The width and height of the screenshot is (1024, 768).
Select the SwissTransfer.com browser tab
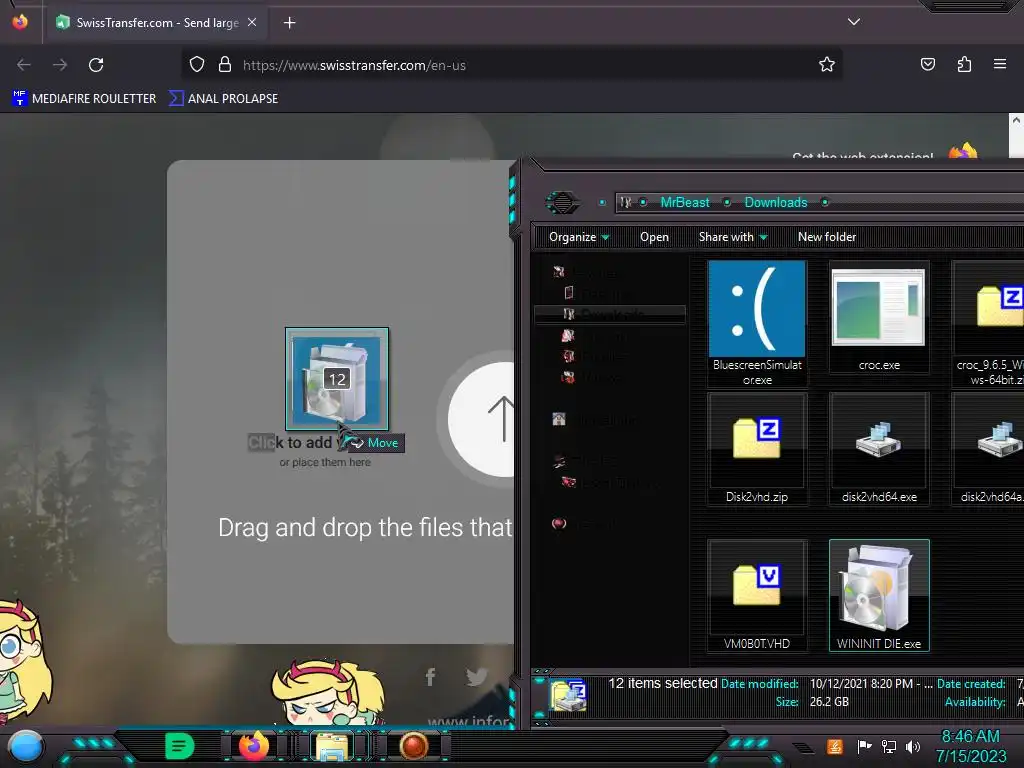pyautogui.click(x=155, y=22)
